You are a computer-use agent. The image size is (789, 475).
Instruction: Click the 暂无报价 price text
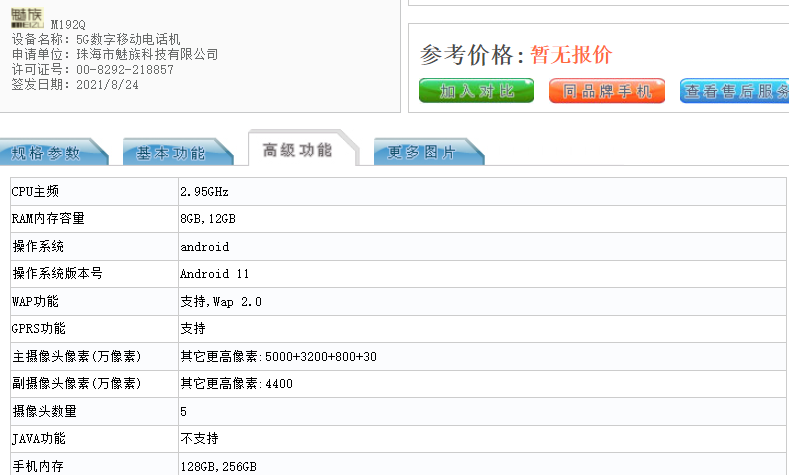tap(571, 55)
